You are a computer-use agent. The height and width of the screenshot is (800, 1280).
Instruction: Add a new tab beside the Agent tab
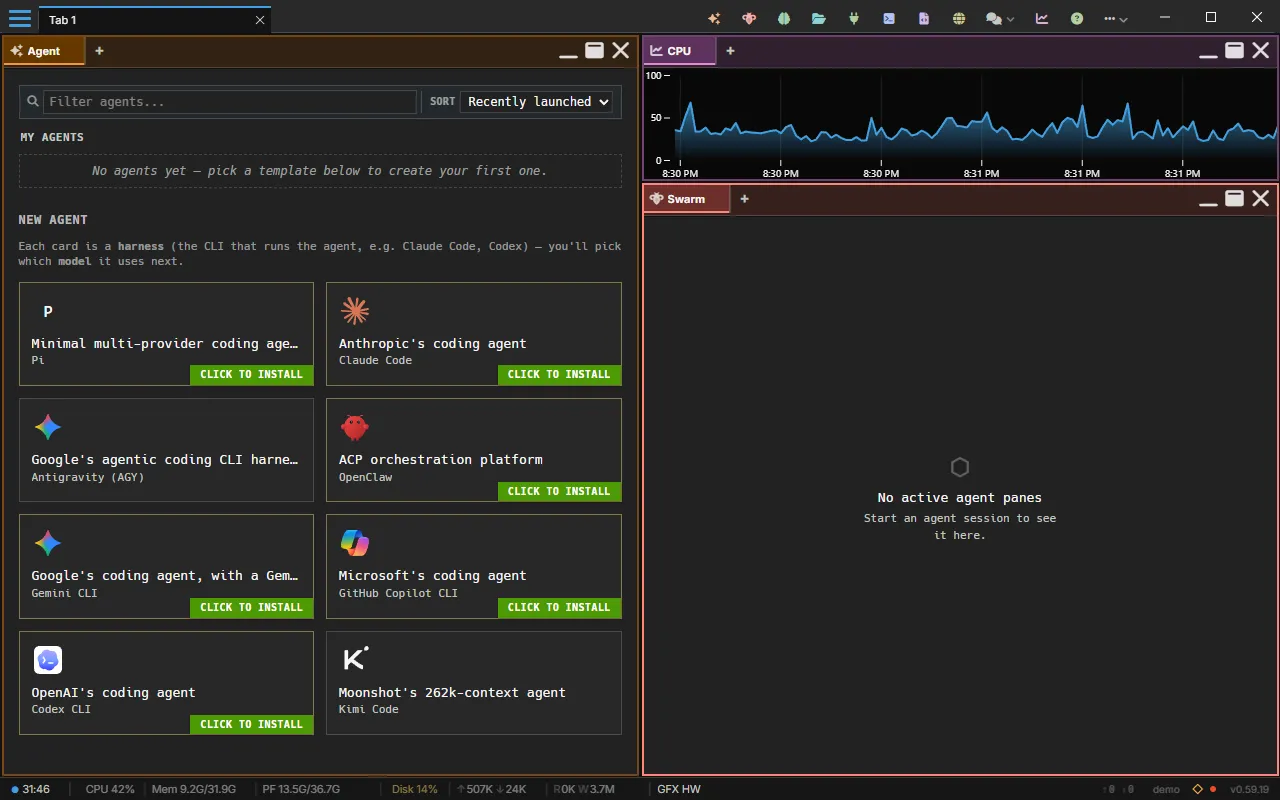point(99,51)
